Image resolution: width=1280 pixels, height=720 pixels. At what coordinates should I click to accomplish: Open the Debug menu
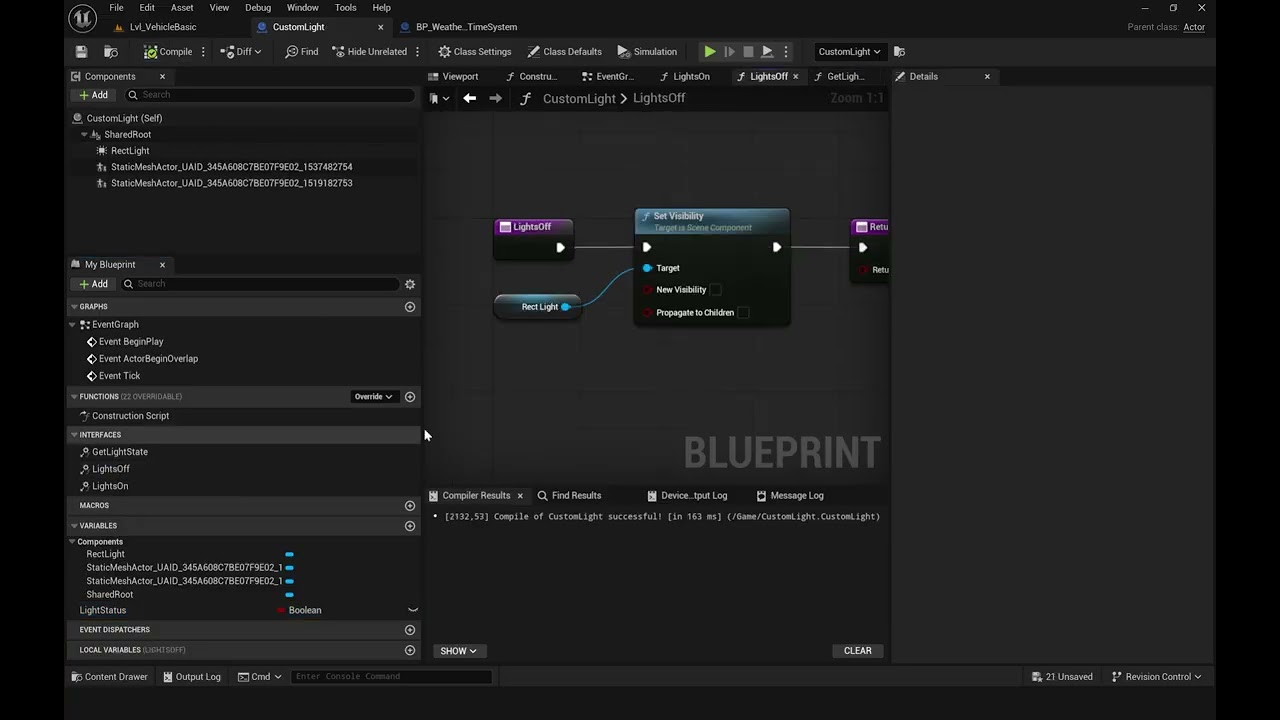(x=258, y=8)
